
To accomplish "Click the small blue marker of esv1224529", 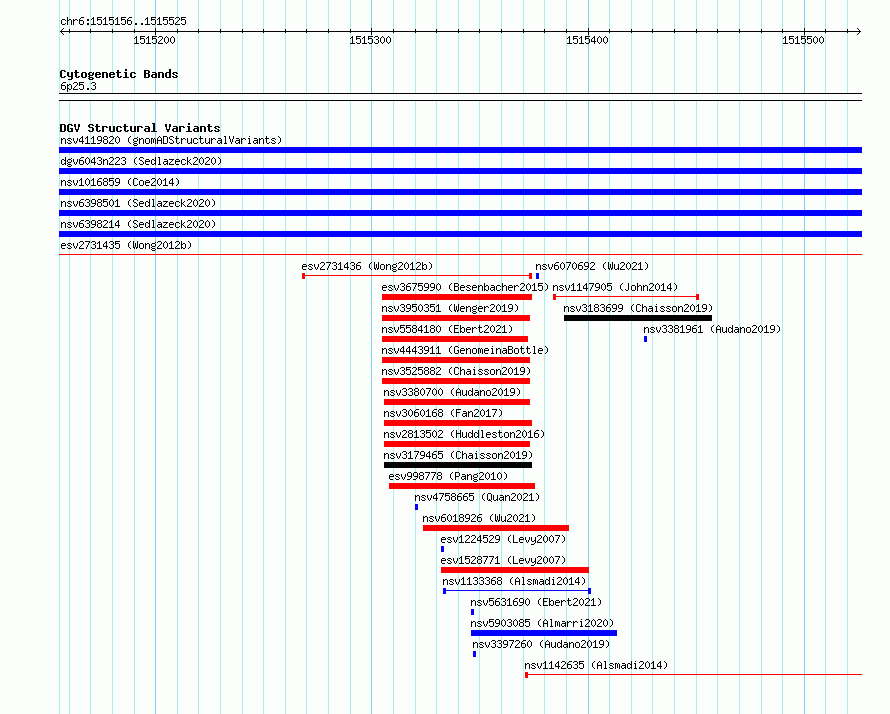I will click(443, 549).
